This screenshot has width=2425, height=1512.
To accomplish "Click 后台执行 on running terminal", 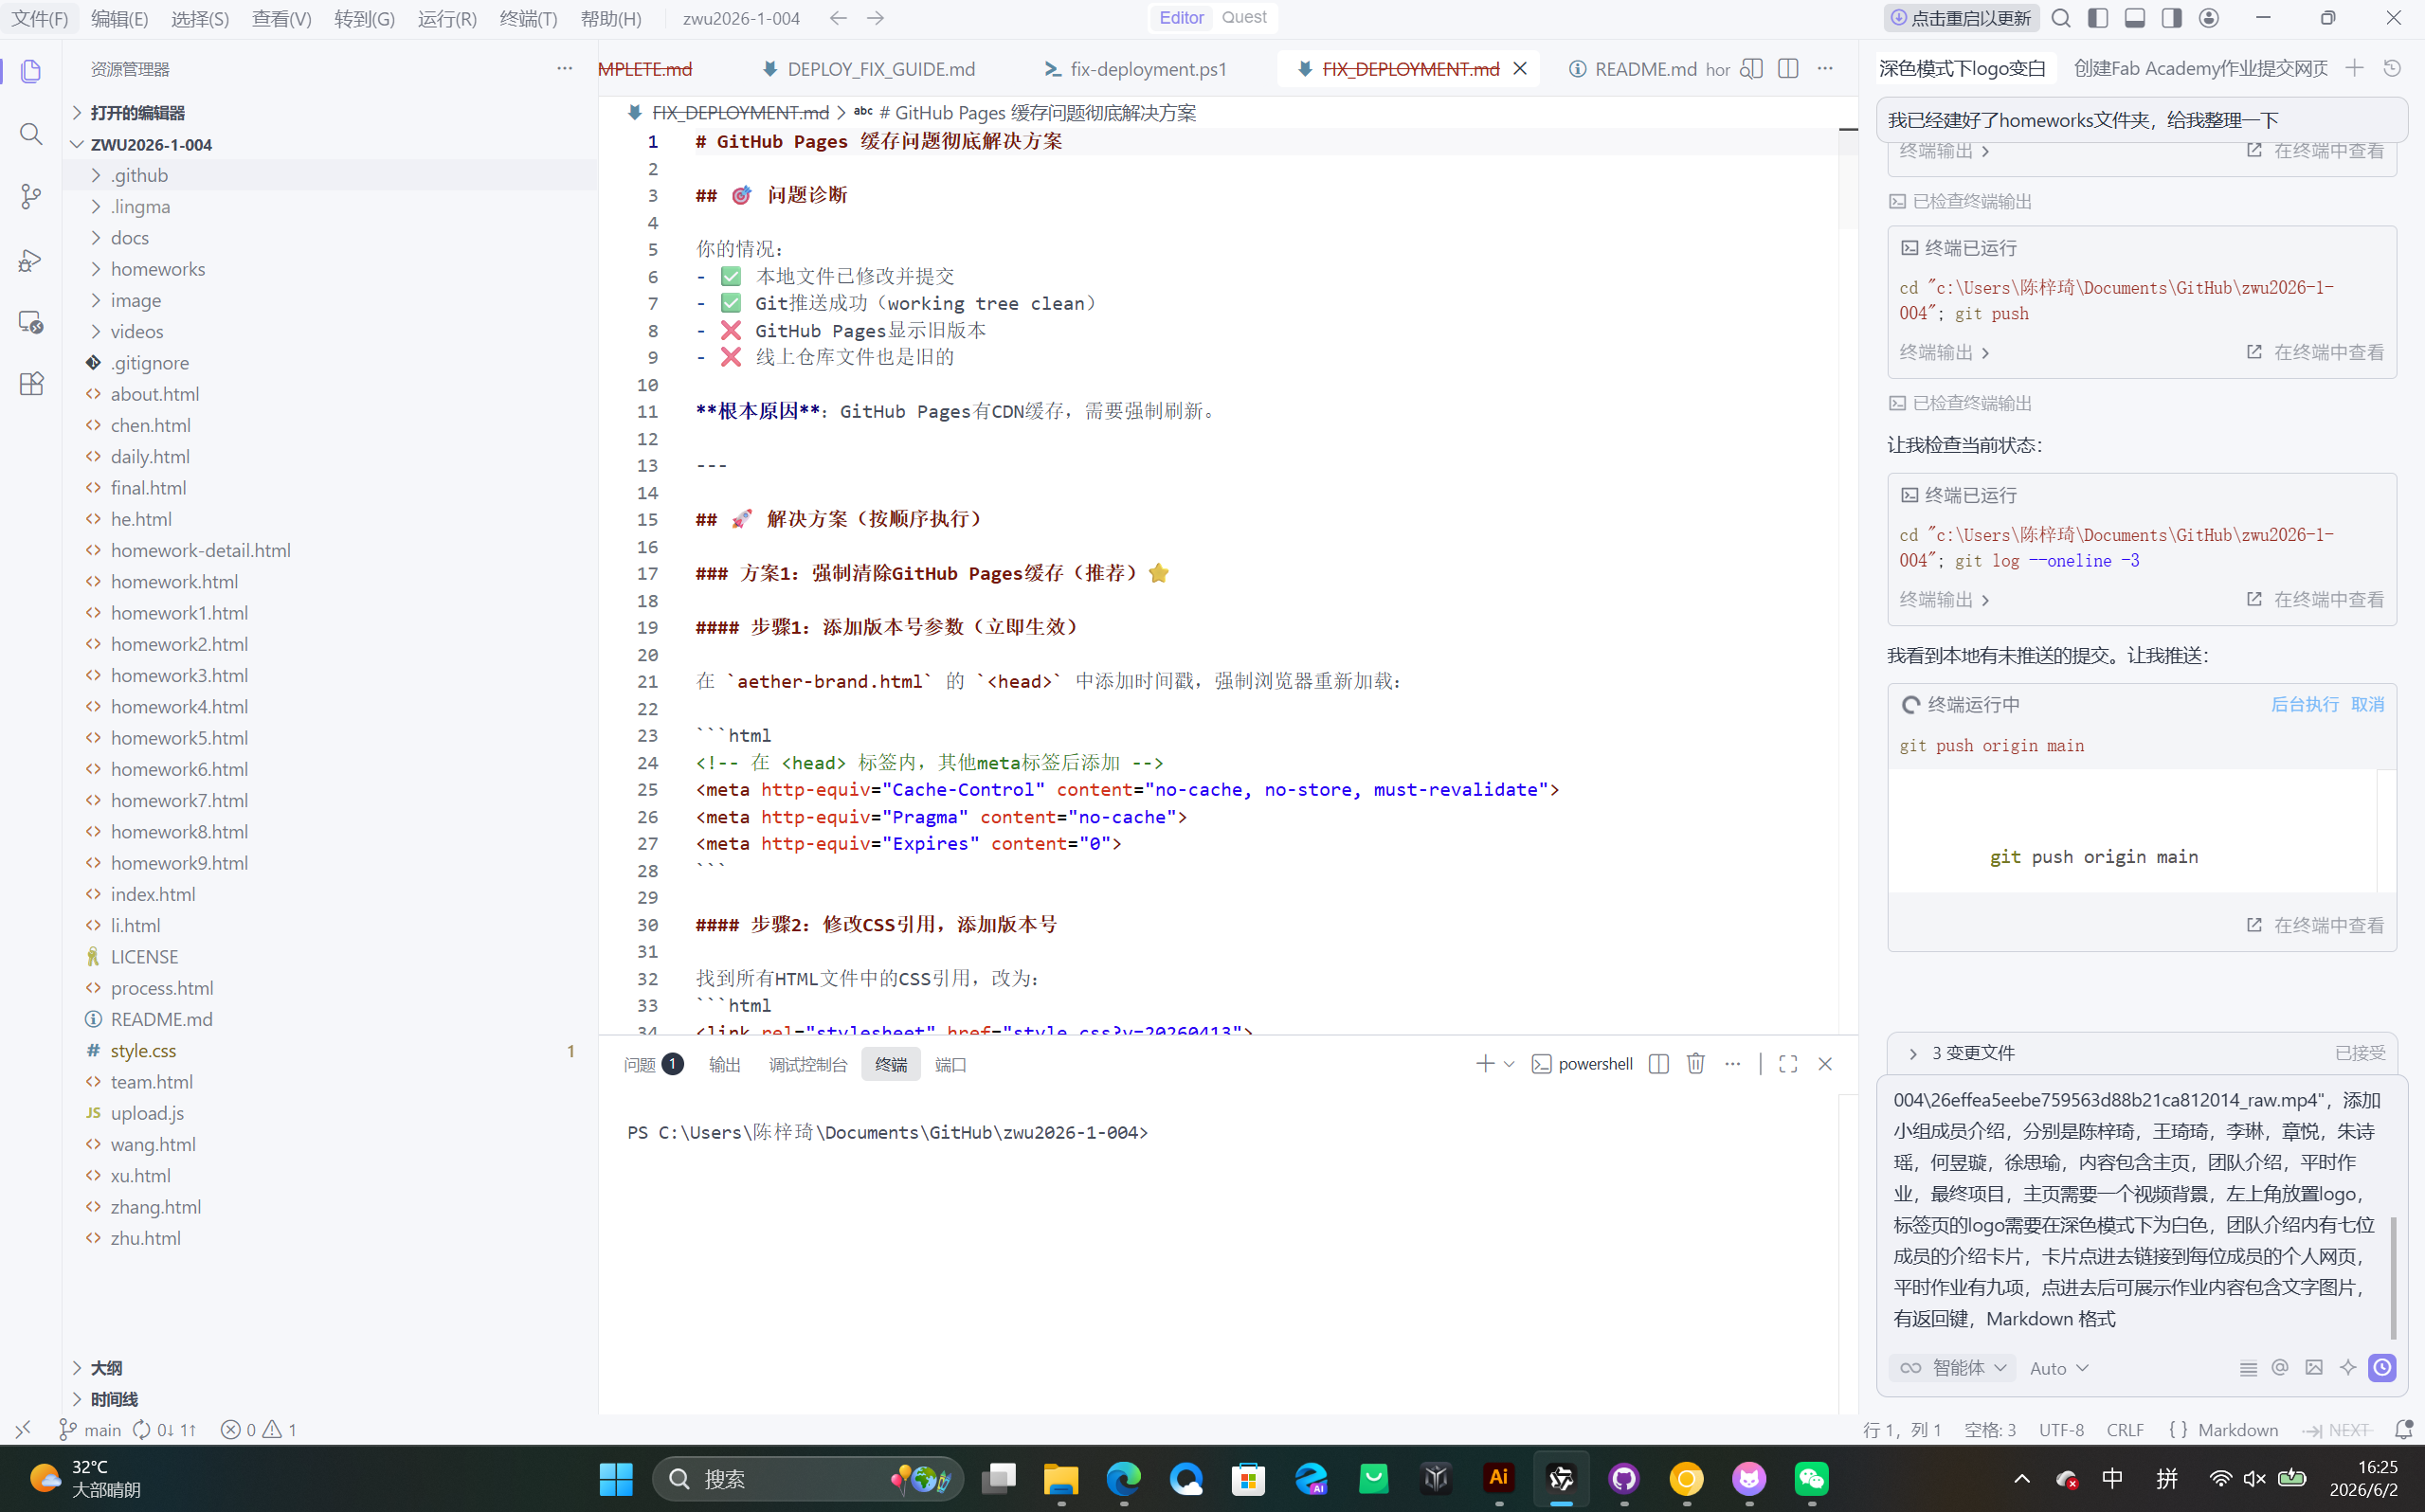I will [x=2305, y=705].
